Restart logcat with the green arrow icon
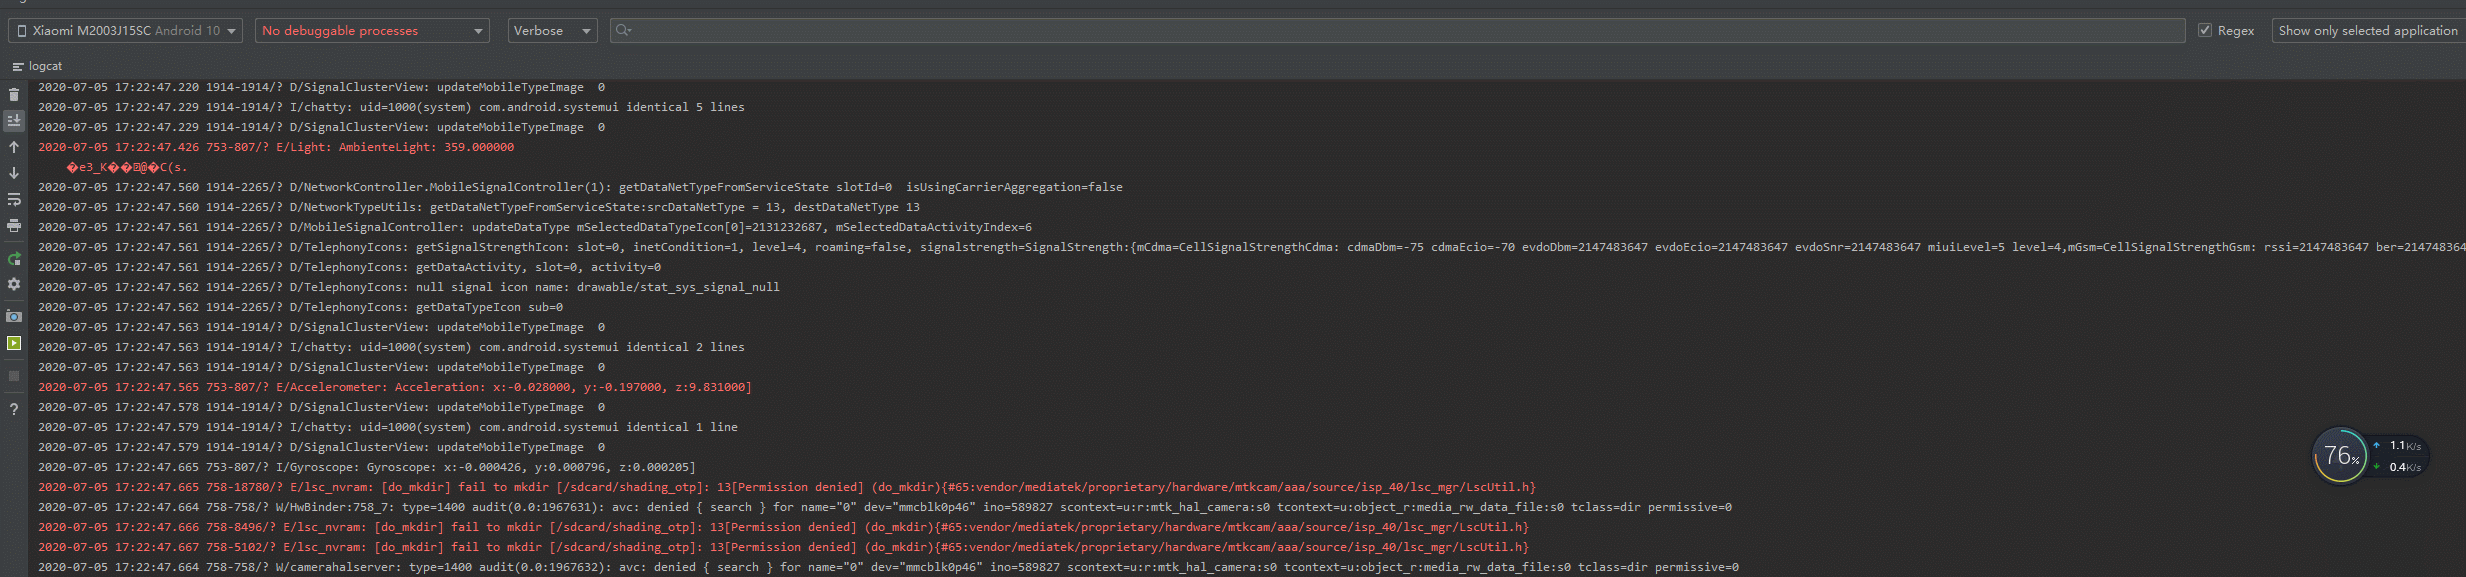 click(x=14, y=259)
